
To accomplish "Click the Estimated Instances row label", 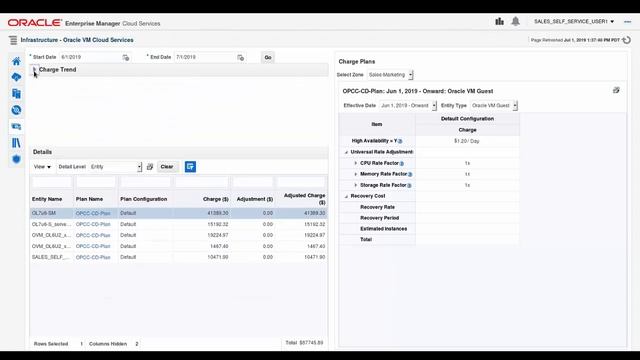I will pyautogui.click(x=383, y=229).
